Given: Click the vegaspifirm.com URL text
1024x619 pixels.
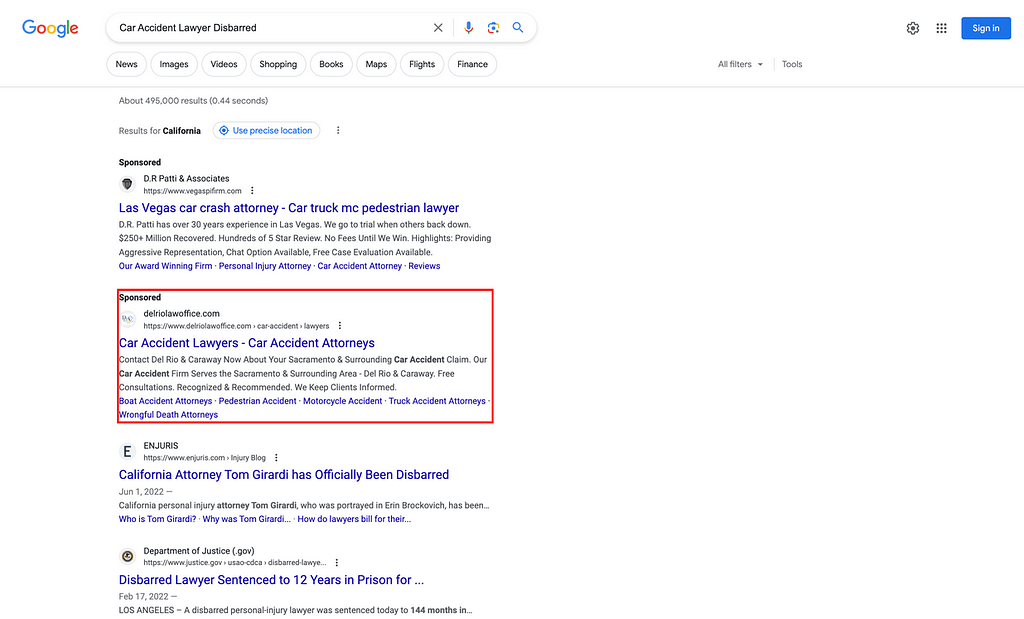Looking at the screenshot, I should coord(193,191).
